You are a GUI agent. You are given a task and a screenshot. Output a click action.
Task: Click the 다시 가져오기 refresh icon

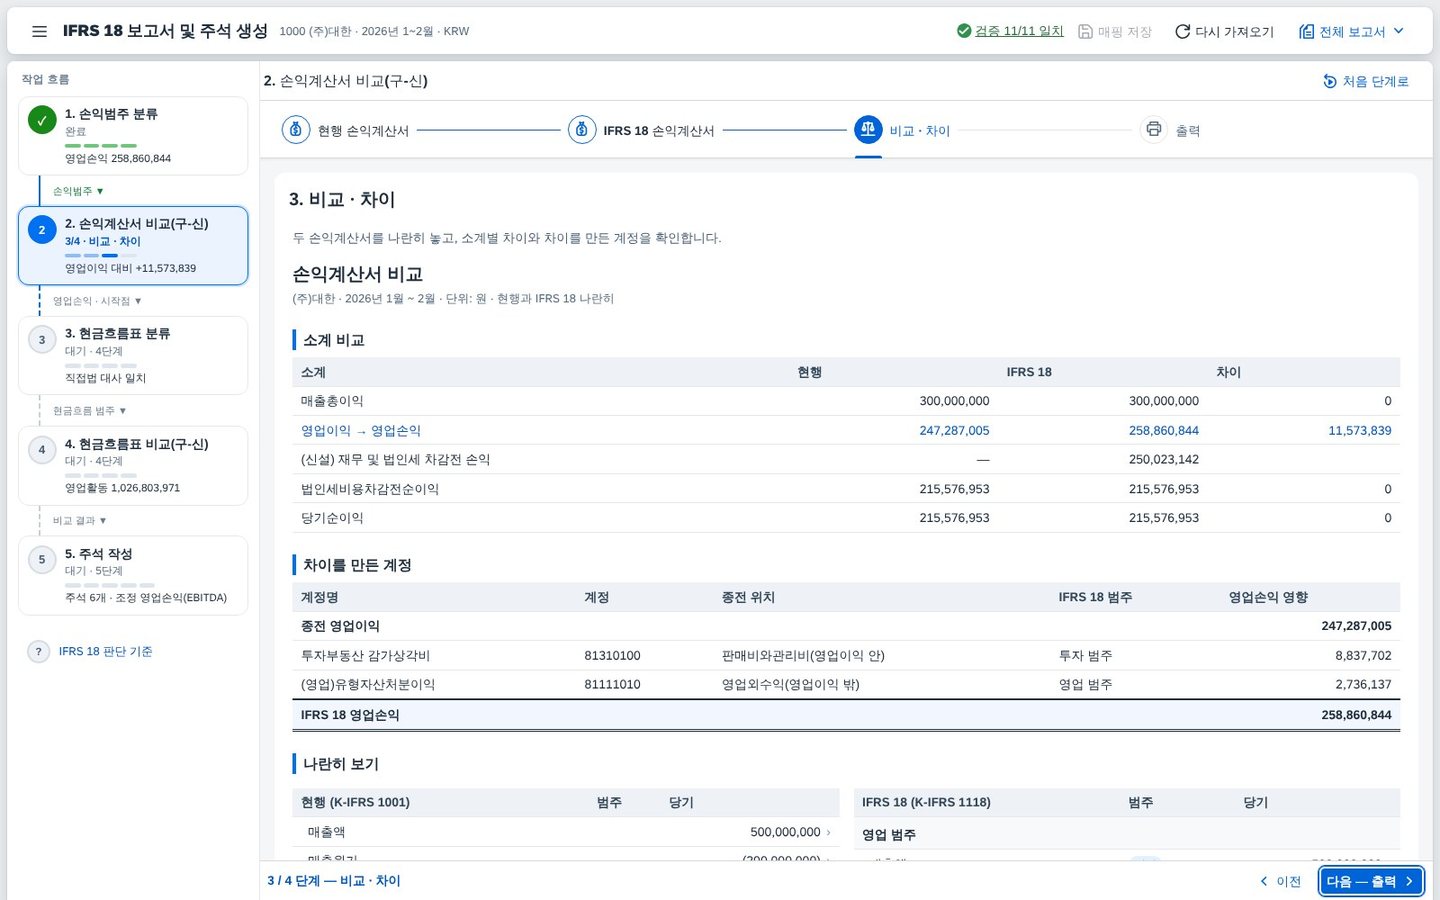pyautogui.click(x=1182, y=31)
